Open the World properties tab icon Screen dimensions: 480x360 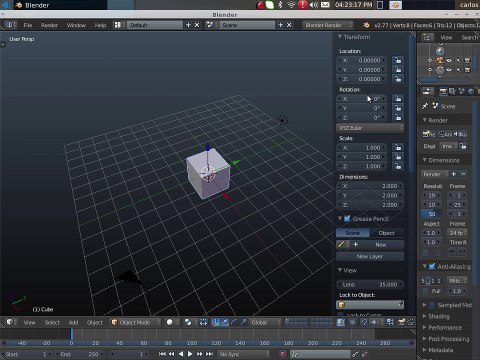471,91
